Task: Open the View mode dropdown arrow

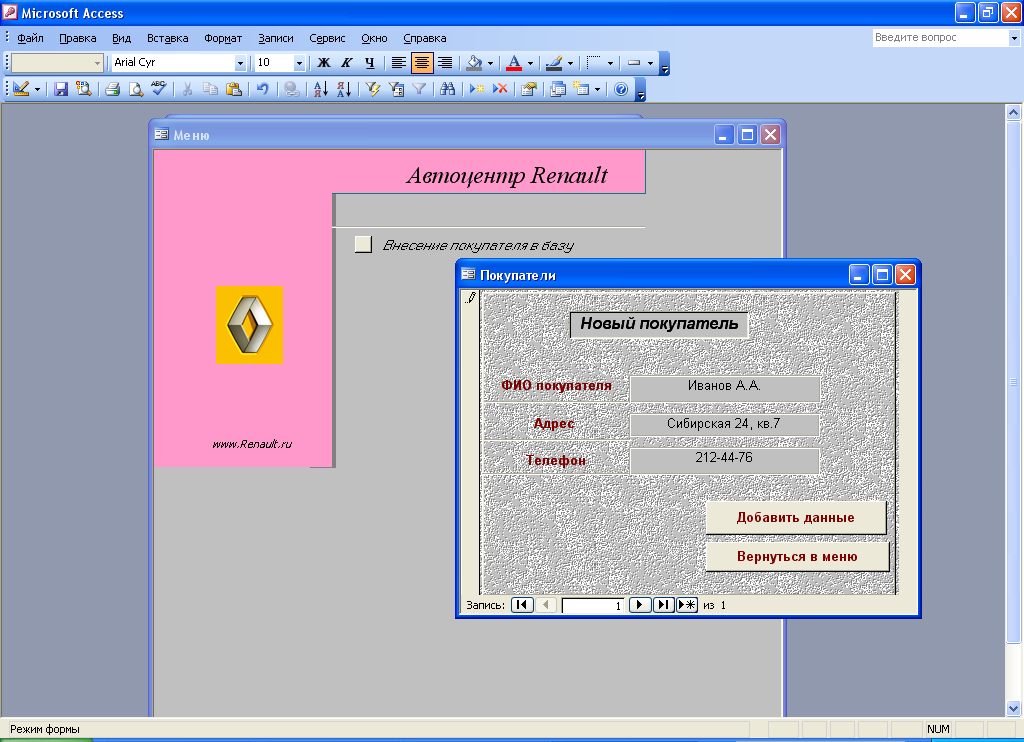Action: point(37,89)
